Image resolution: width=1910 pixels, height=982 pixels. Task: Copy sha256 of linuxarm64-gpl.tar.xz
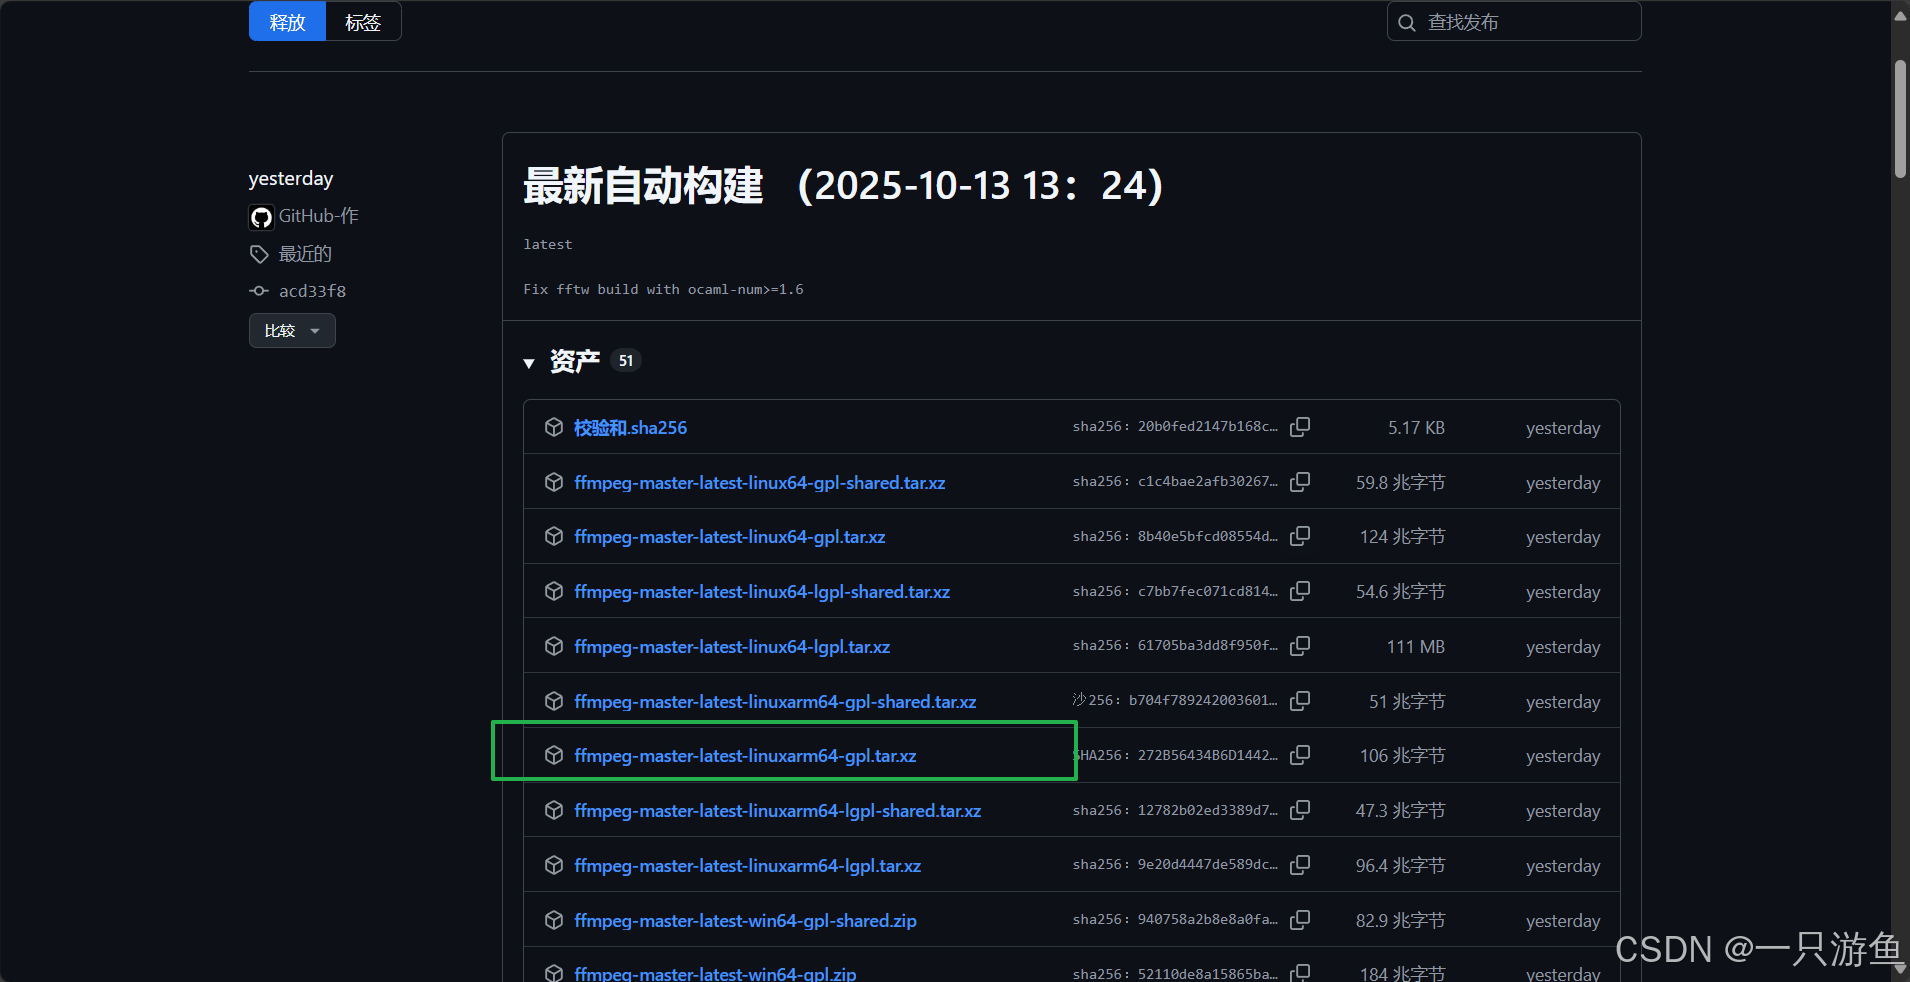coord(1300,755)
